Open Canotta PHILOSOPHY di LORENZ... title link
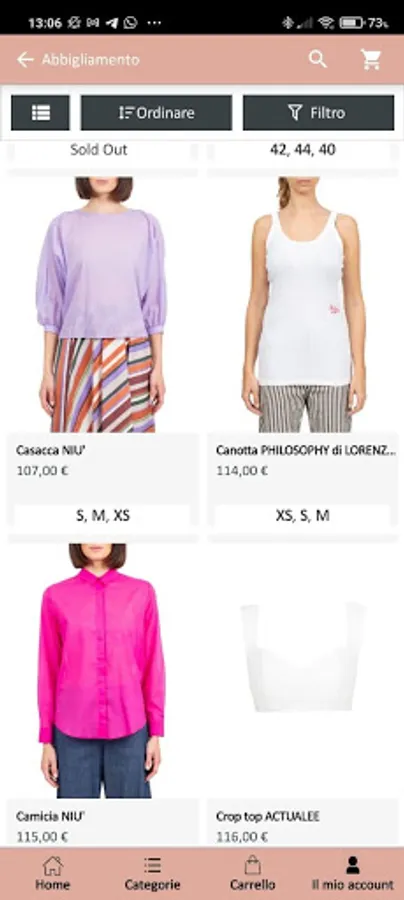 306,451
